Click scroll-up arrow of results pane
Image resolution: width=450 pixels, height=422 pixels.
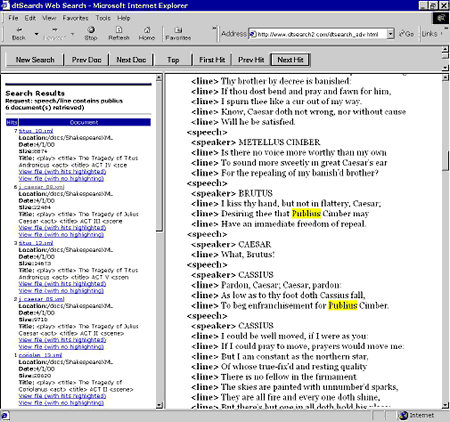159,78
